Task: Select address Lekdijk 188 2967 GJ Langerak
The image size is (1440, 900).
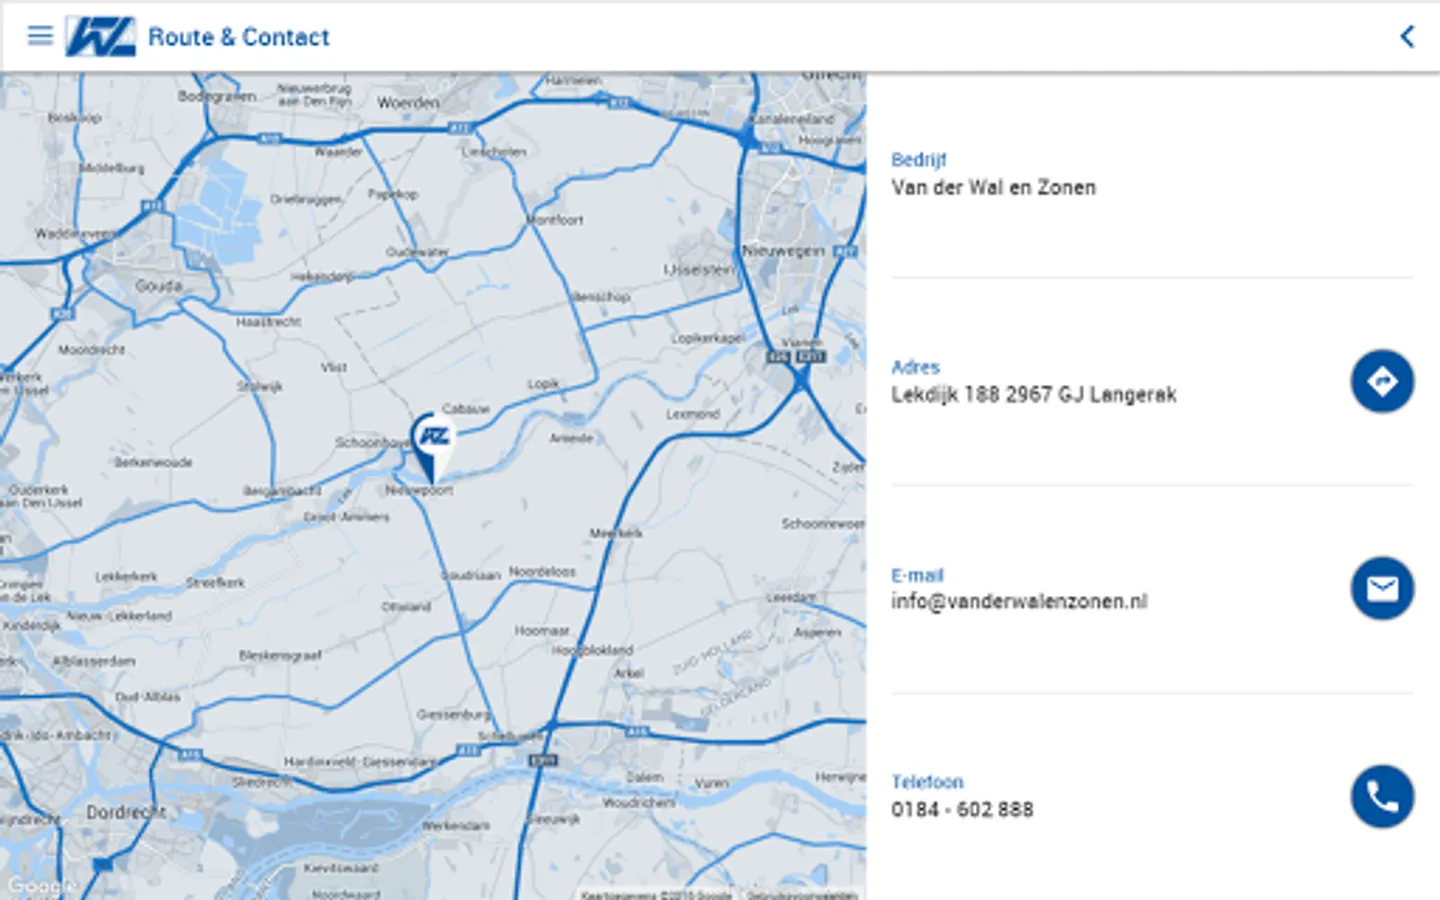Action: coord(1033,395)
